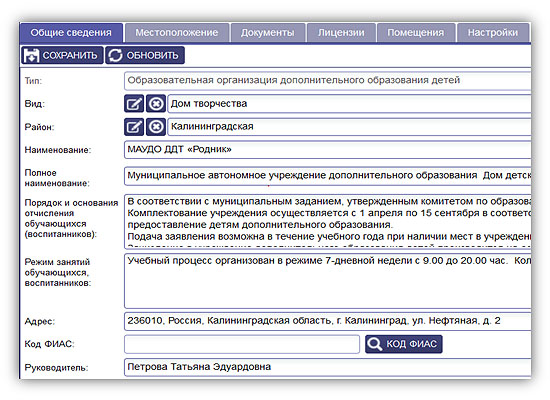
Task: Click the Вид: field label
Action: point(34,104)
